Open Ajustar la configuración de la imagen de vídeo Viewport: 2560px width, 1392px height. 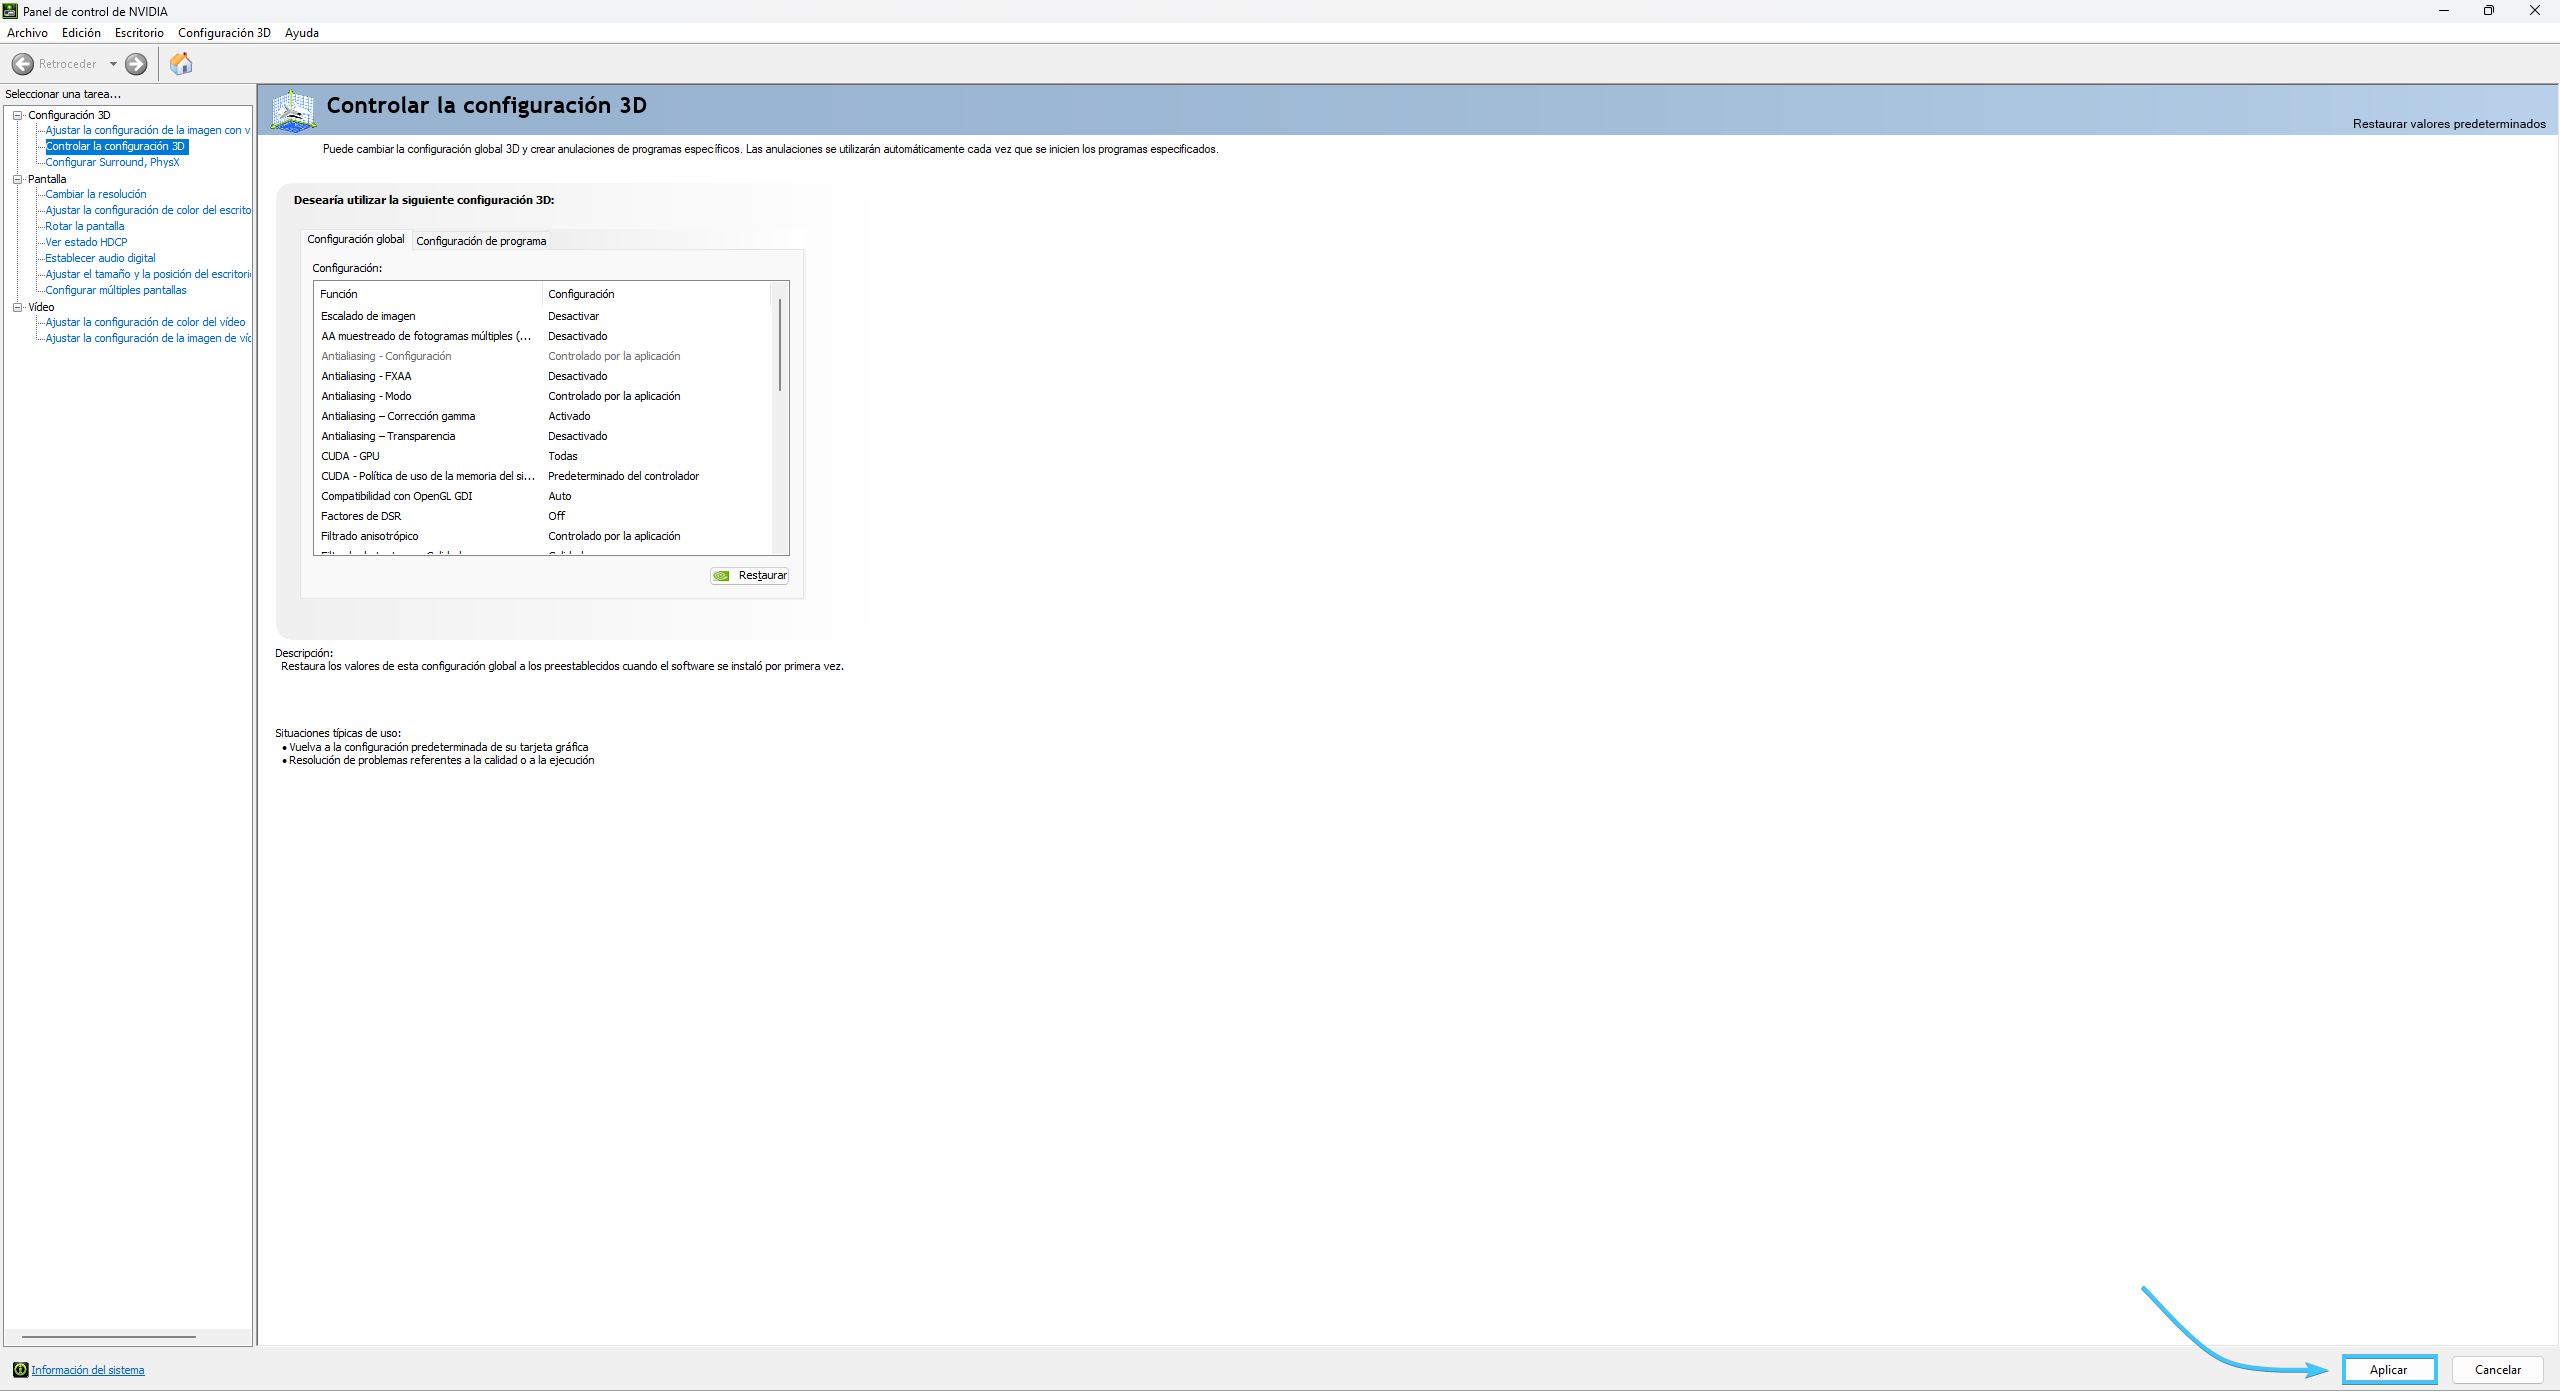click(148, 338)
